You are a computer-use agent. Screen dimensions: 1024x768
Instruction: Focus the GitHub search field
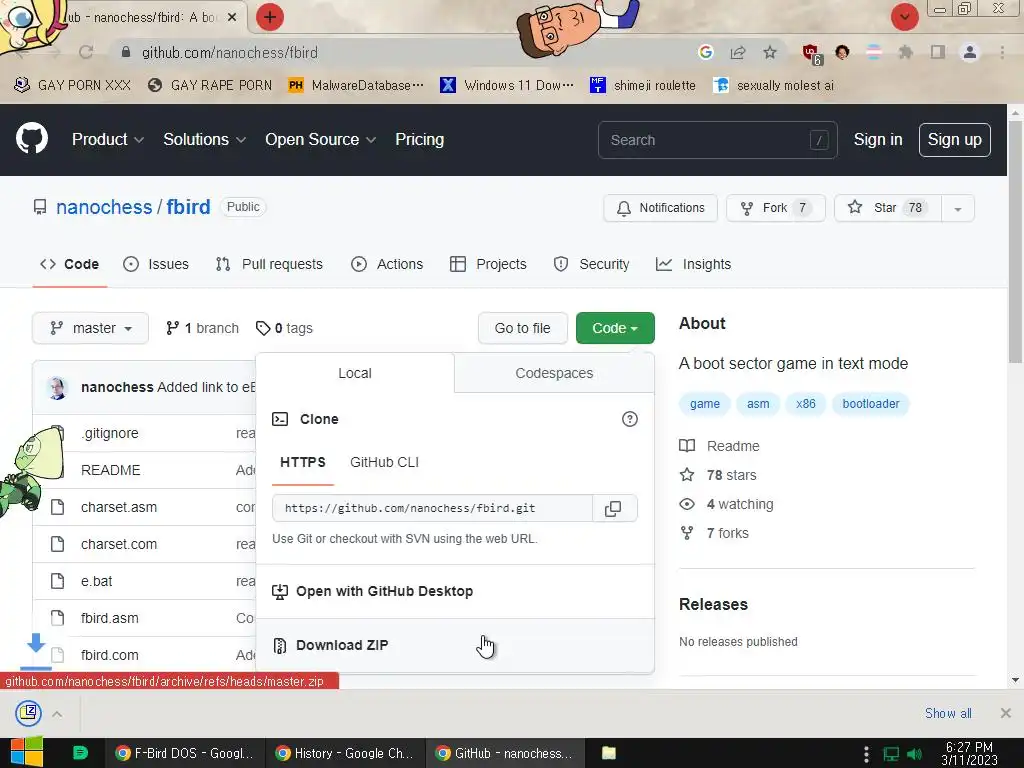717,140
